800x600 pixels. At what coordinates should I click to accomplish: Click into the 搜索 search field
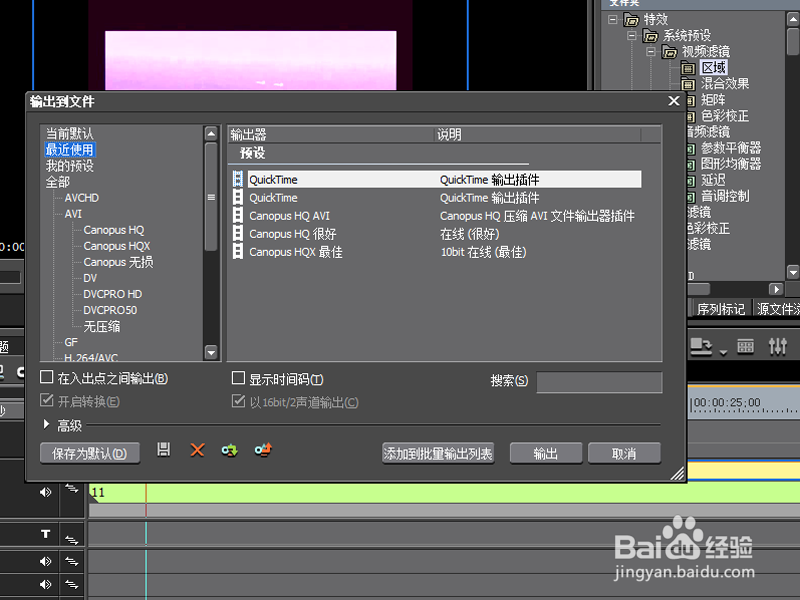(x=599, y=382)
